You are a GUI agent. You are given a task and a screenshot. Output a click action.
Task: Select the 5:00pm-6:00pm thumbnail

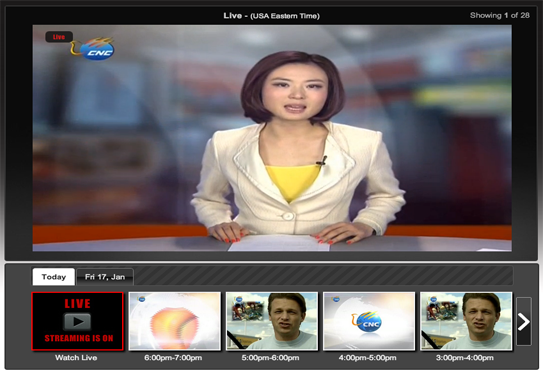click(272, 321)
